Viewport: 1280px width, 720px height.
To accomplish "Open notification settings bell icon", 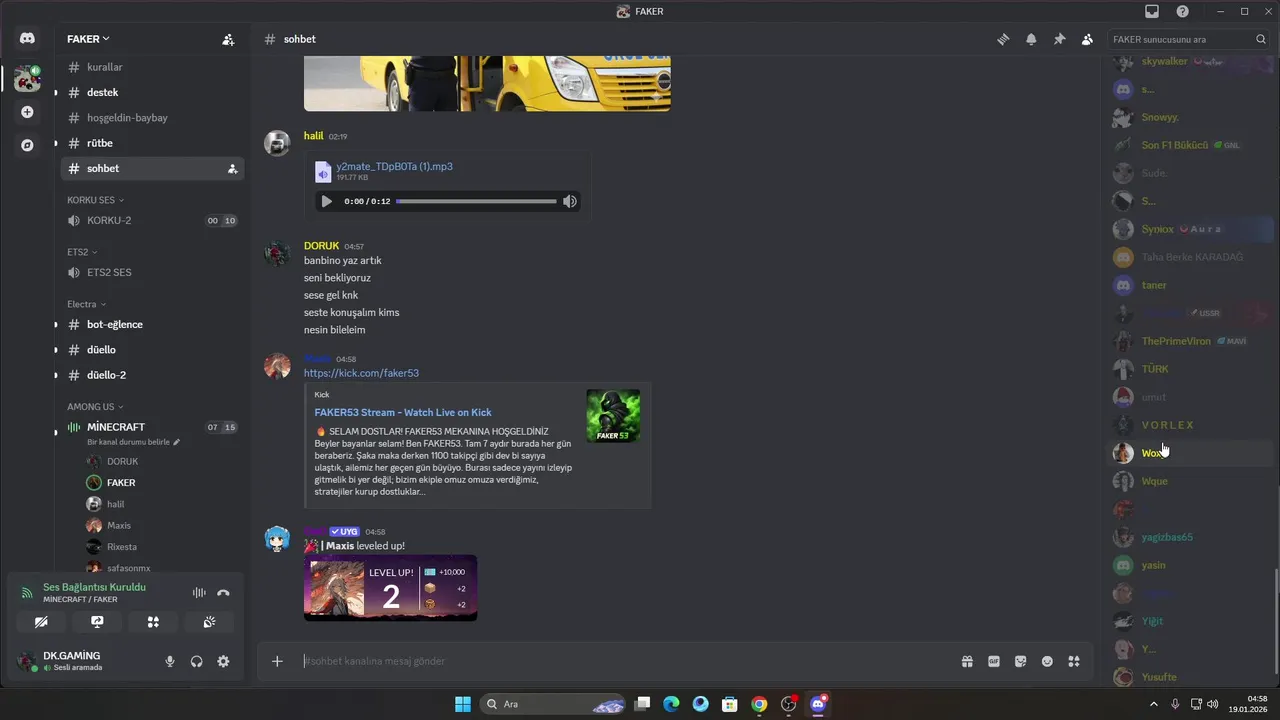I will (1031, 39).
